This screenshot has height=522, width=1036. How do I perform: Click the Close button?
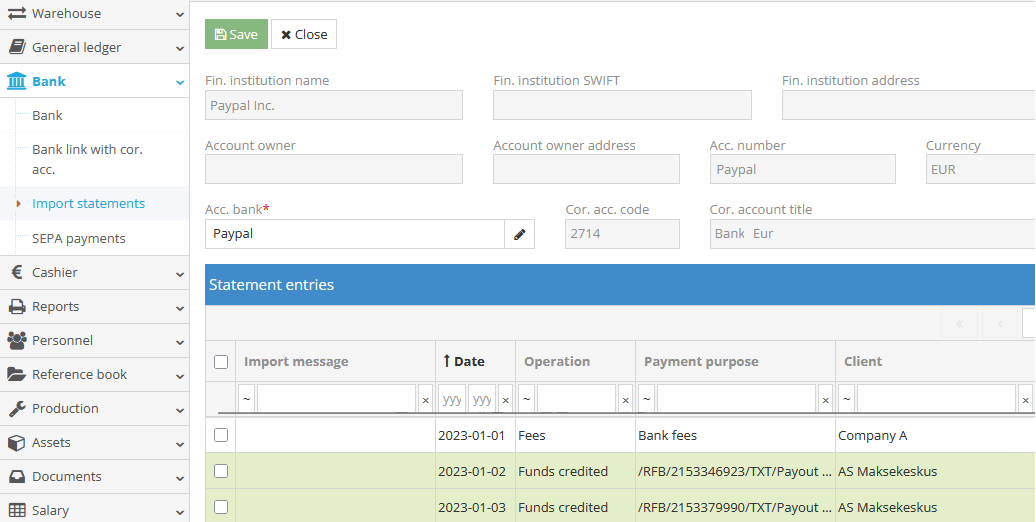(x=304, y=34)
